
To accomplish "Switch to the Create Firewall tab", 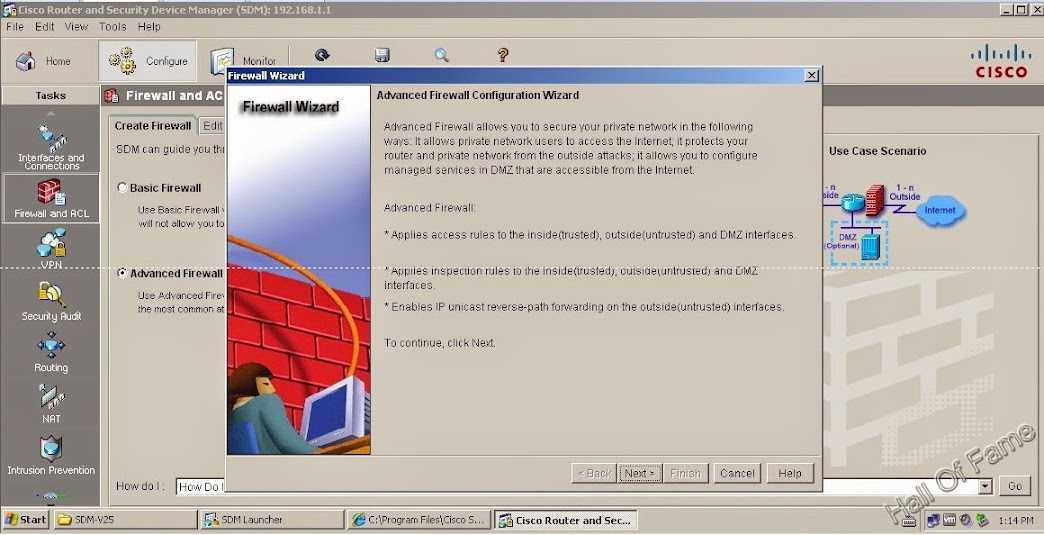I will [x=152, y=126].
